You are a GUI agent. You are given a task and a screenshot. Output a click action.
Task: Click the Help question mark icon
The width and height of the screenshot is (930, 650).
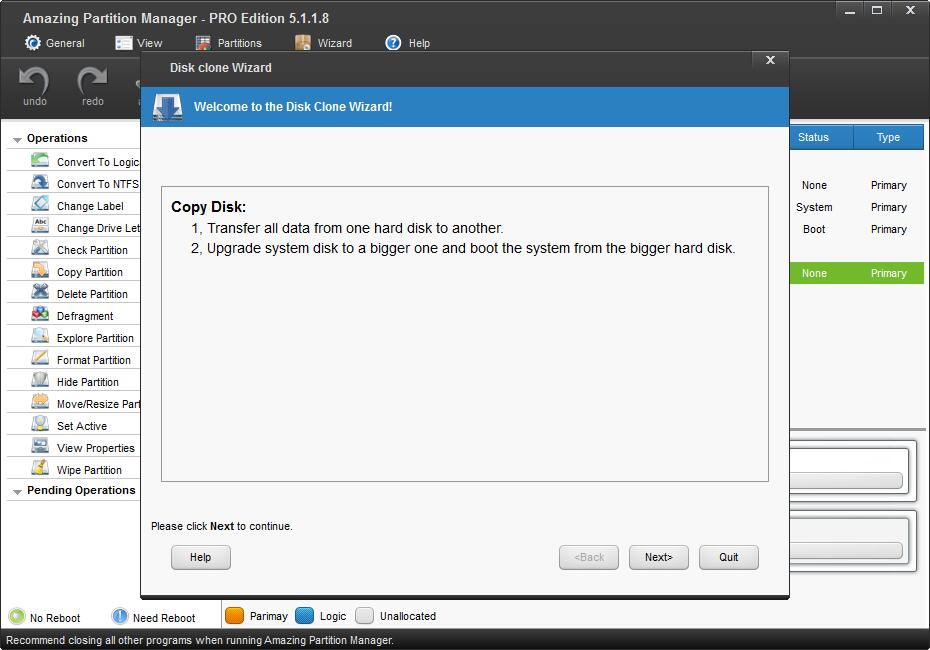click(393, 43)
